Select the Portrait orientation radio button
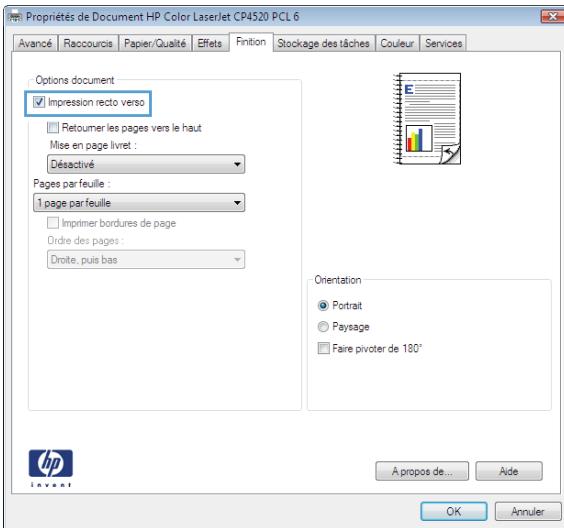Image resolution: width=564 pixels, height=528 pixels. [x=323, y=306]
